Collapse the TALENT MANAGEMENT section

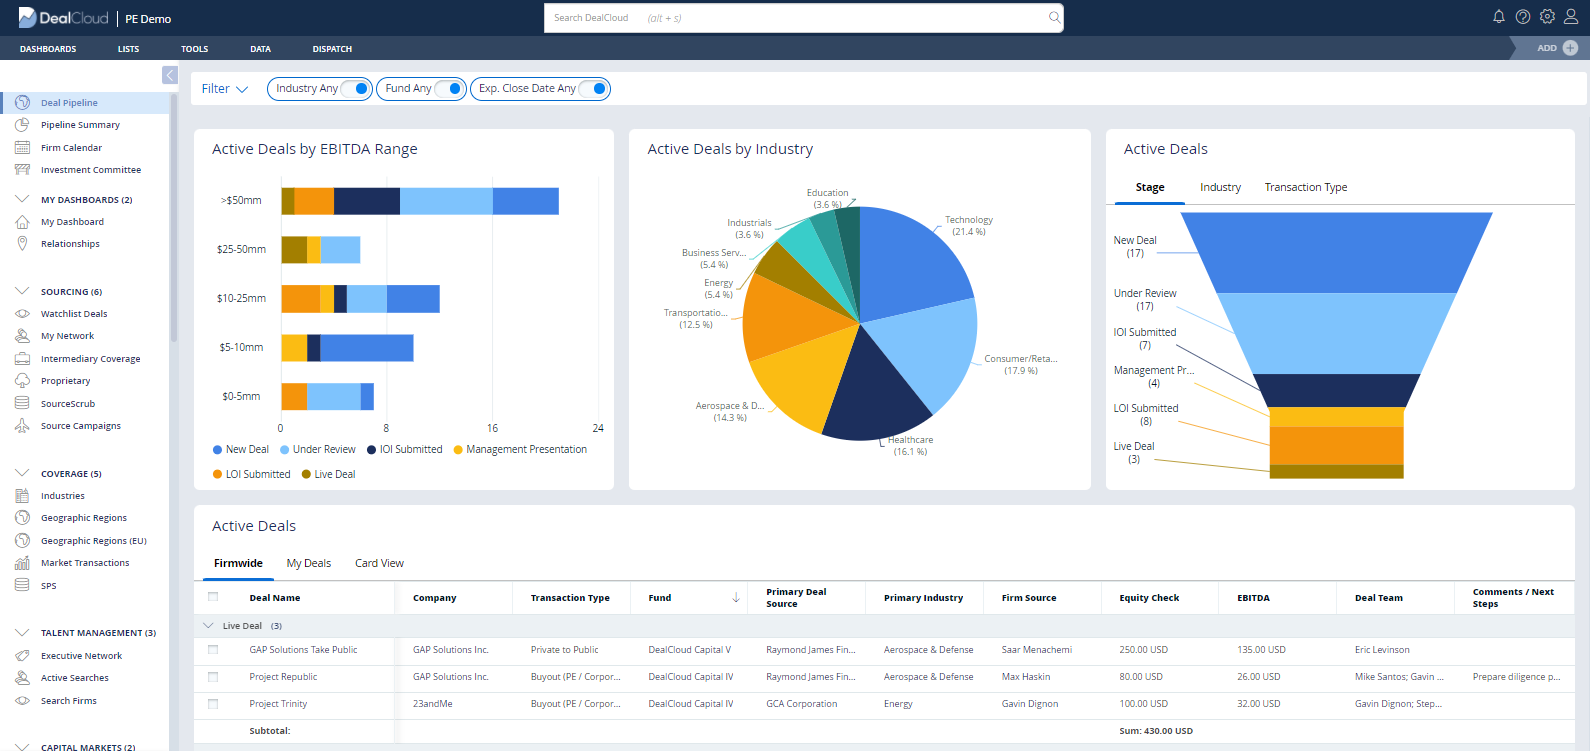pyautogui.click(x=22, y=632)
